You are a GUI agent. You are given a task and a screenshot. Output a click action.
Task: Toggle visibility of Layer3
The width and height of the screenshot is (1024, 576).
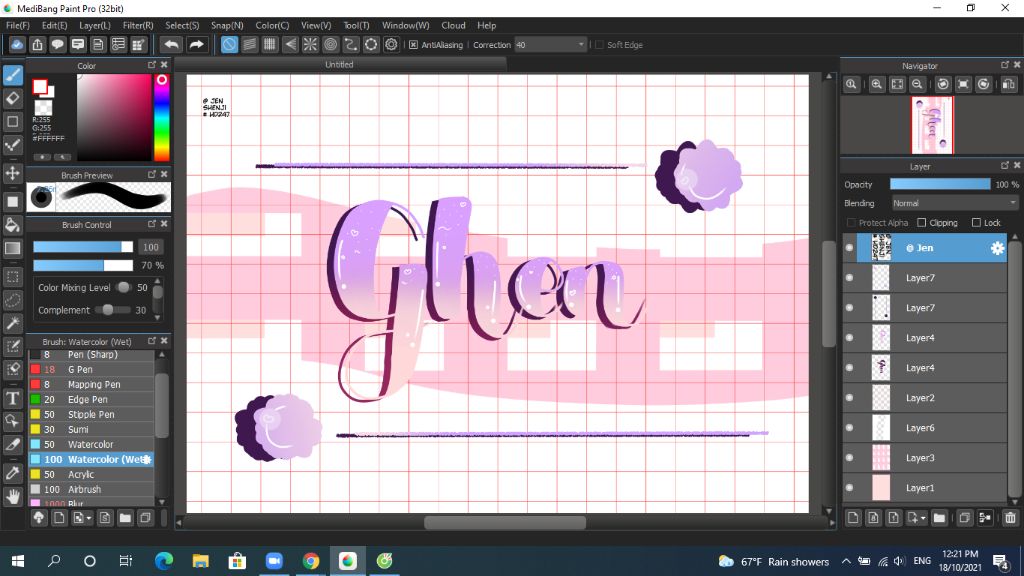(x=849, y=458)
